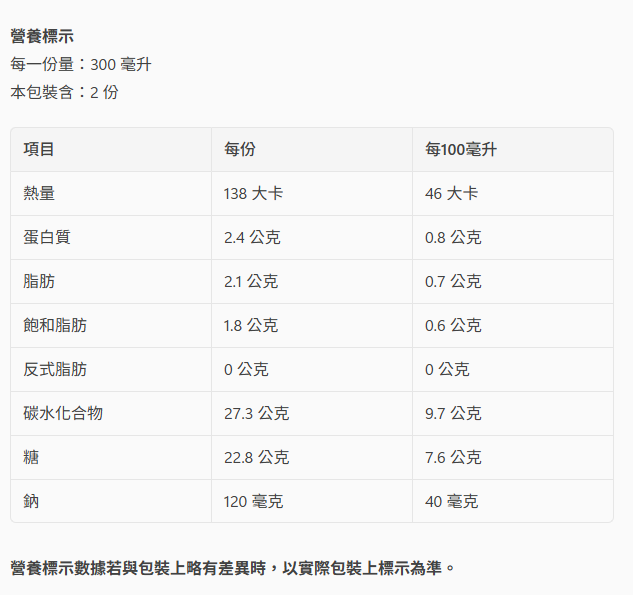Click the 27.3 公克 carbohydrate value

(256, 413)
